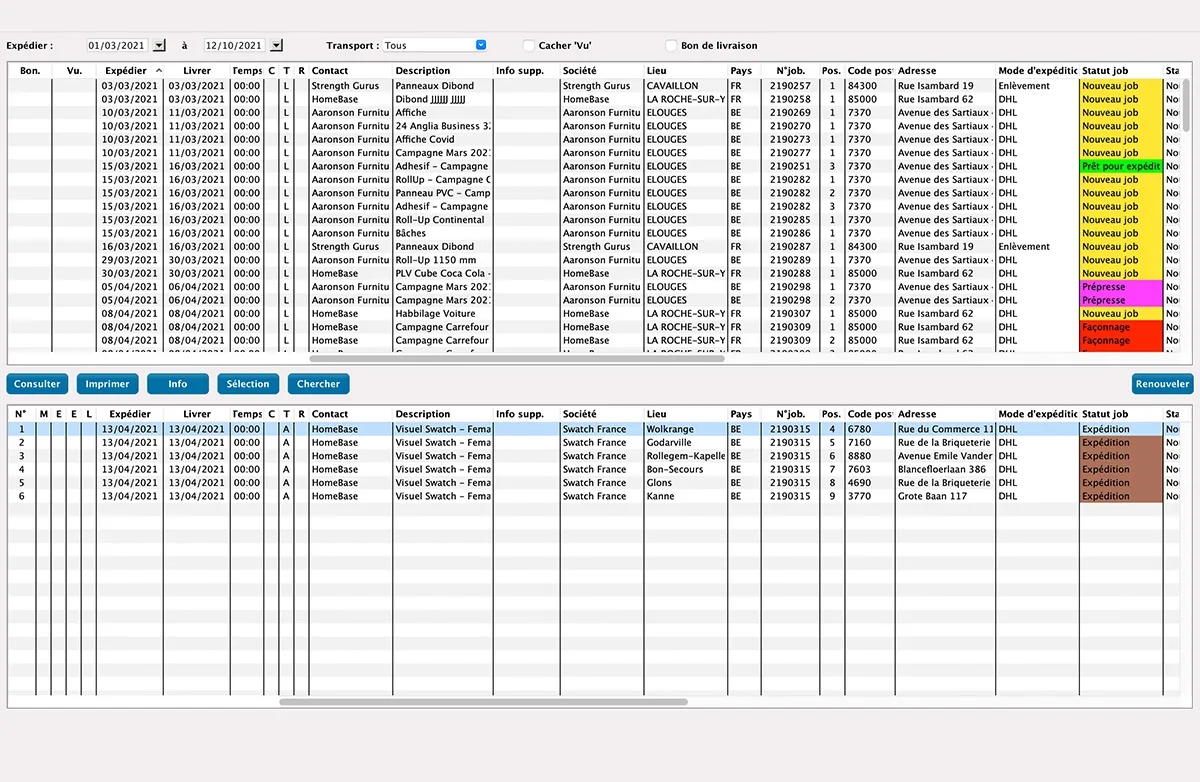Select job number 2190258 cell
Viewport: 1200px width, 782px height.
(790, 99)
